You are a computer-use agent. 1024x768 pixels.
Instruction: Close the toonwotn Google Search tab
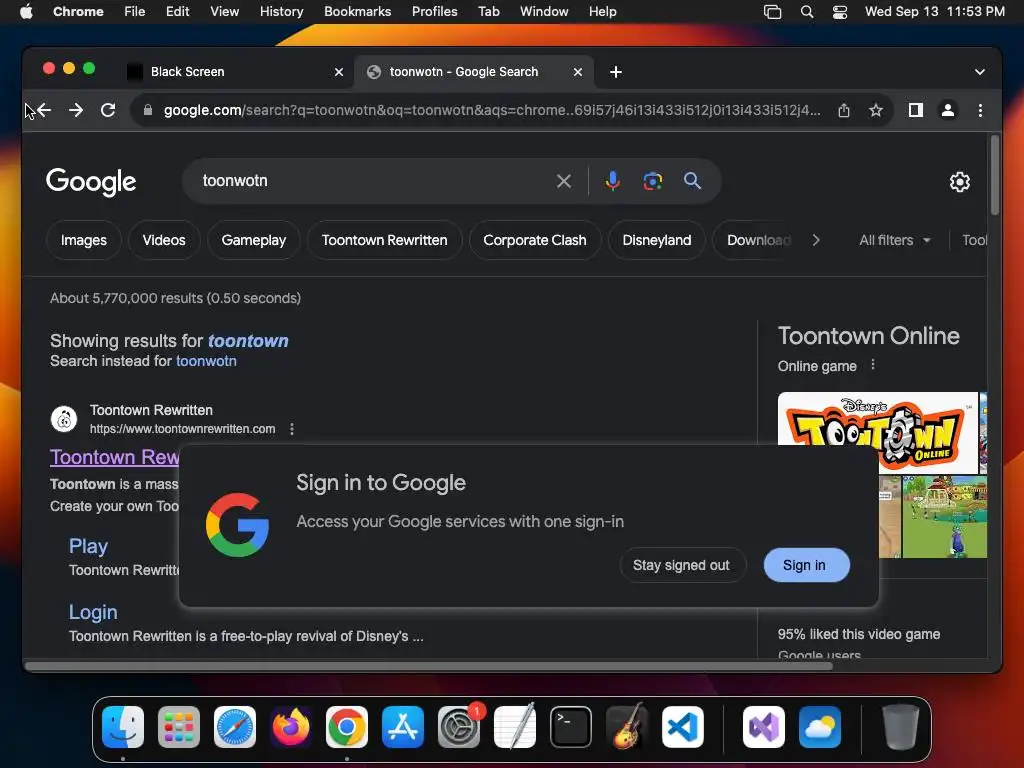pyautogui.click(x=578, y=72)
